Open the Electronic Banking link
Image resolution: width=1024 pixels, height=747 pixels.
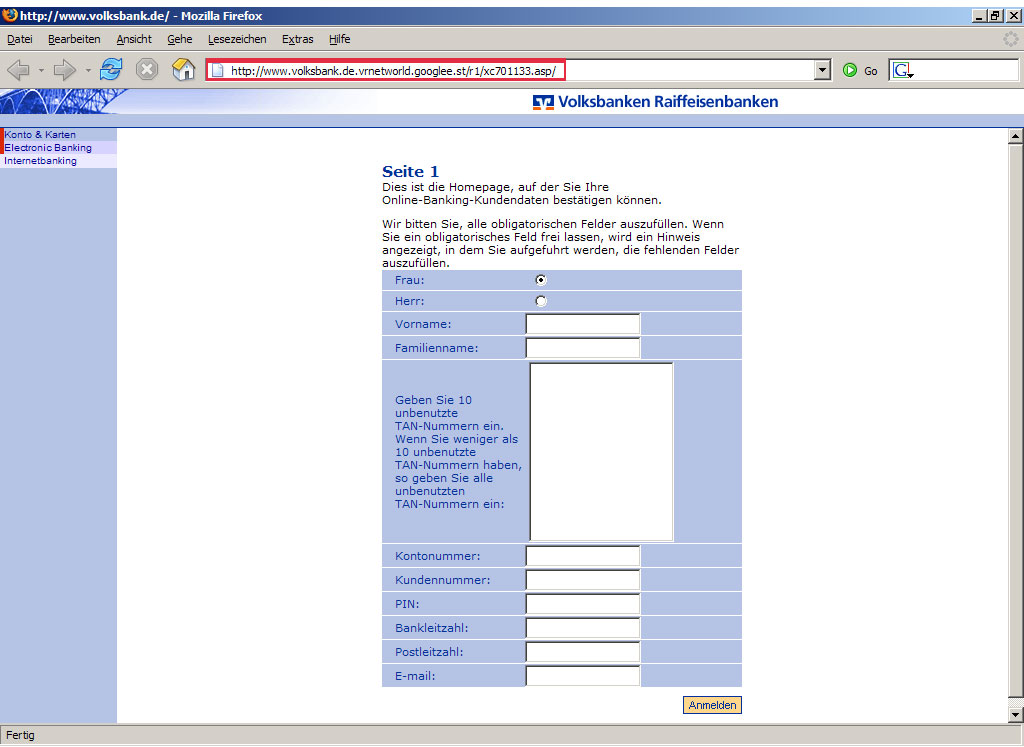48,148
